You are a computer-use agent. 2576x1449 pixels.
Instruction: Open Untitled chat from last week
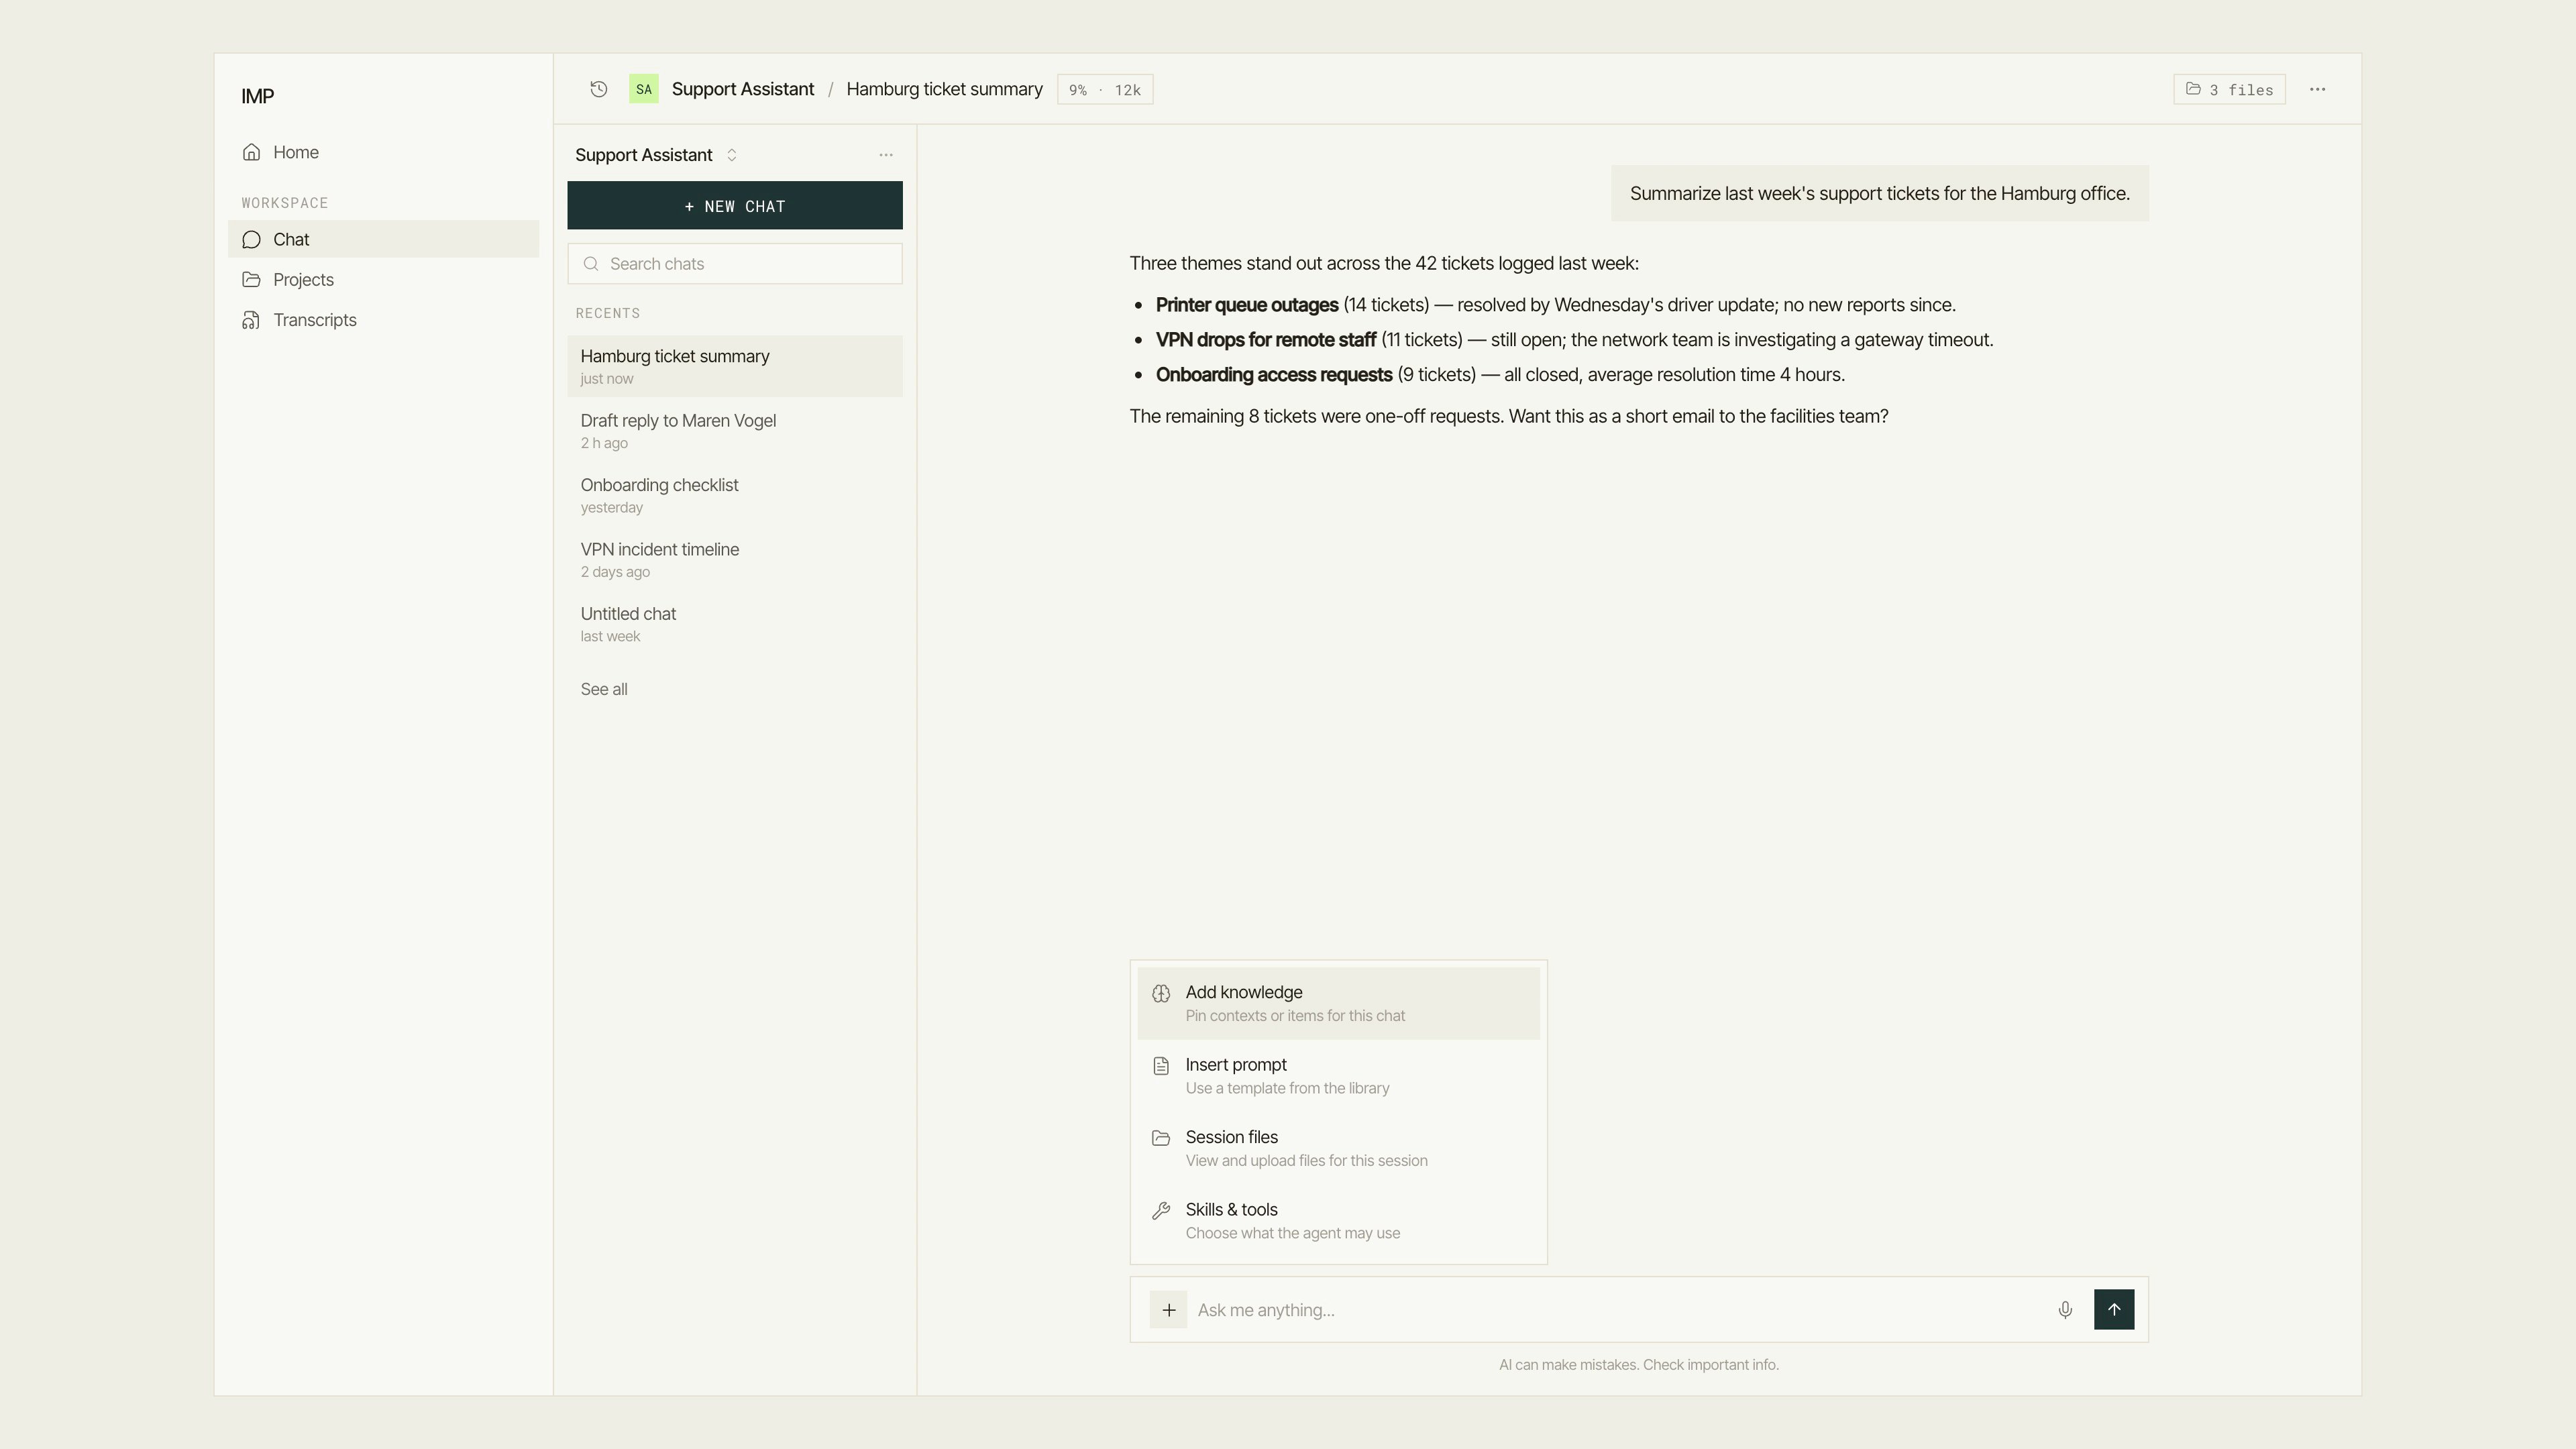point(735,624)
